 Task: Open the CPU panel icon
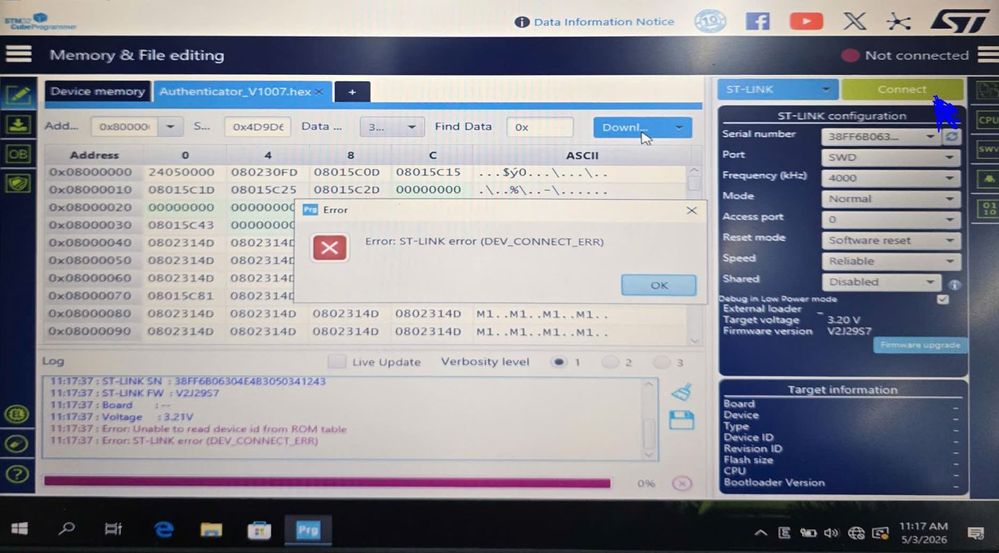(987, 120)
